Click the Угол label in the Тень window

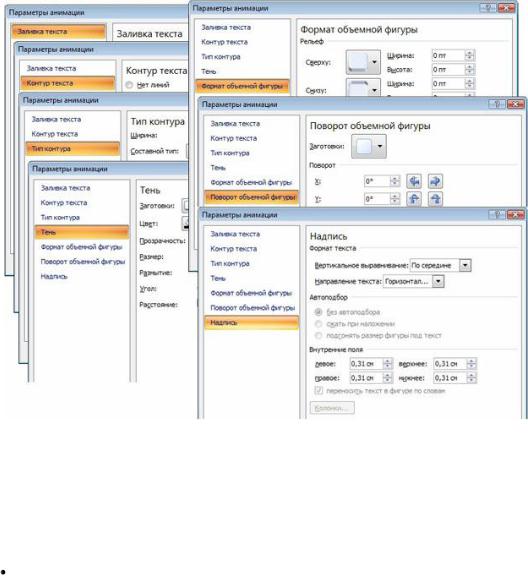(148, 289)
